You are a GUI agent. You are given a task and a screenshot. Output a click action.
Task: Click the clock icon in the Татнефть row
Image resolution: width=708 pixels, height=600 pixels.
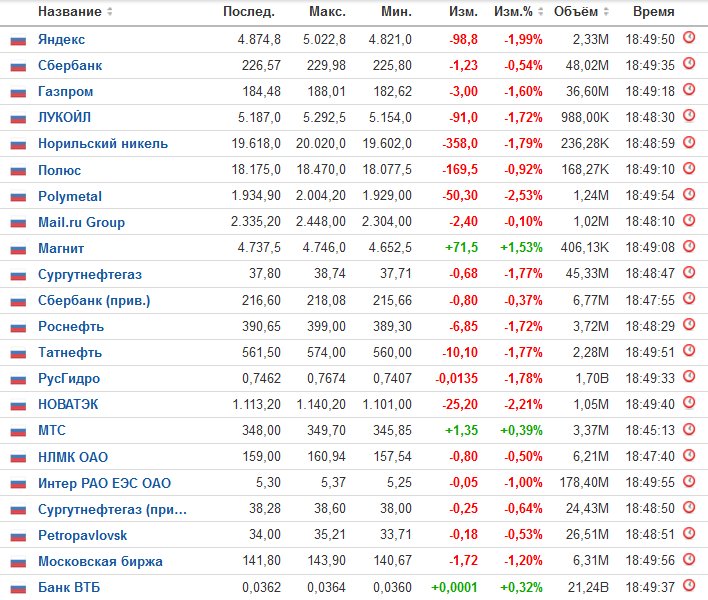coord(689,350)
